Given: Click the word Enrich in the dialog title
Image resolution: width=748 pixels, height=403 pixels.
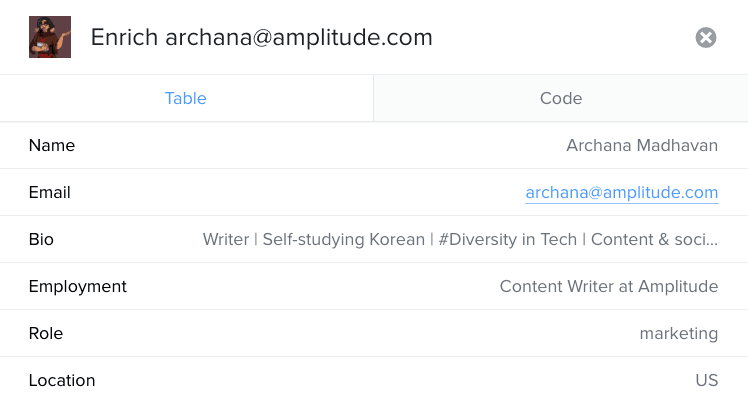Looking at the screenshot, I should click(124, 38).
